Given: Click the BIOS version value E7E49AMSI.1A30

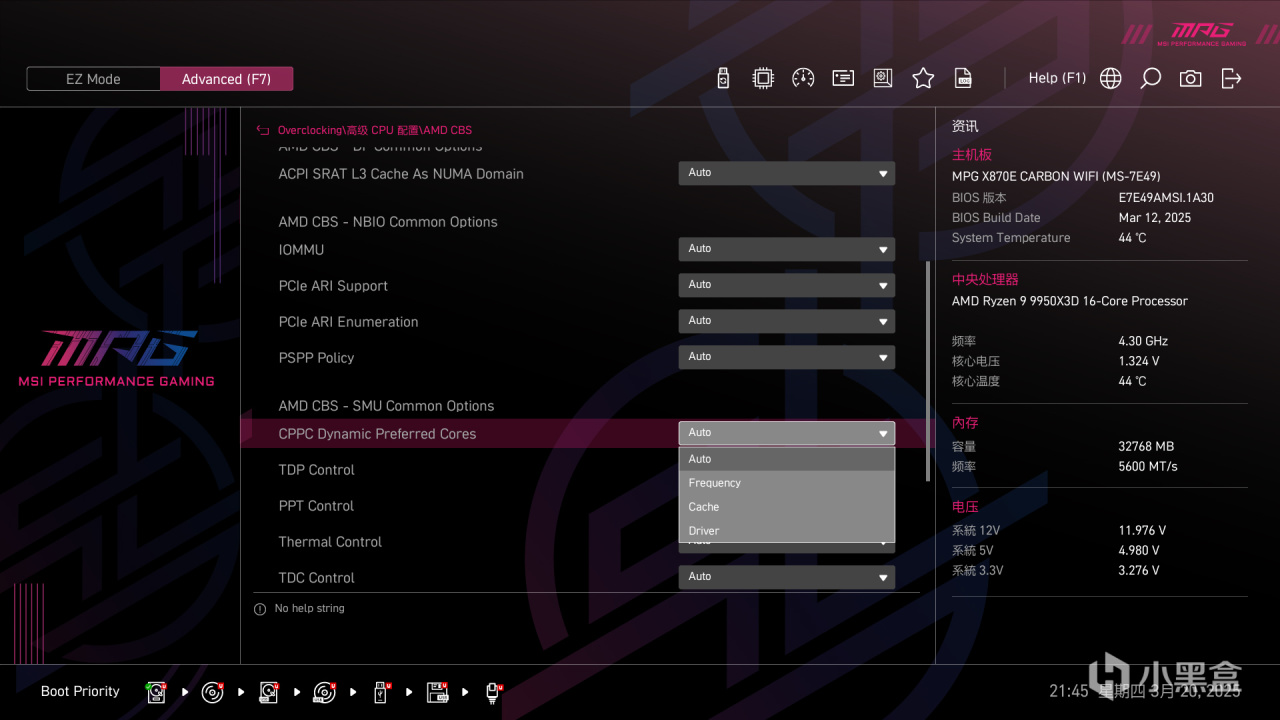Looking at the screenshot, I should point(1166,198).
